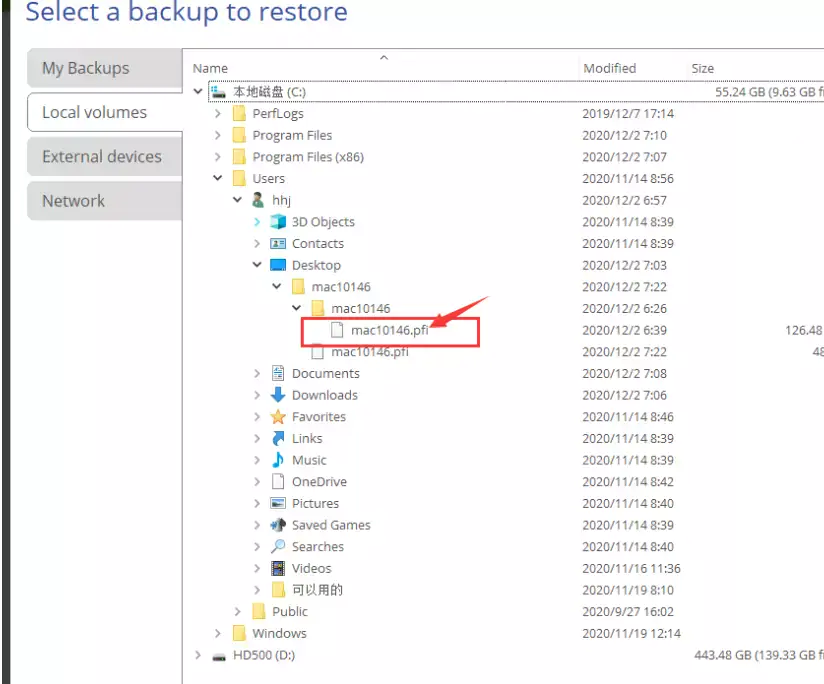Click the Documents page icon
Image resolution: width=824 pixels, height=684 pixels.
click(x=278, y=373)
